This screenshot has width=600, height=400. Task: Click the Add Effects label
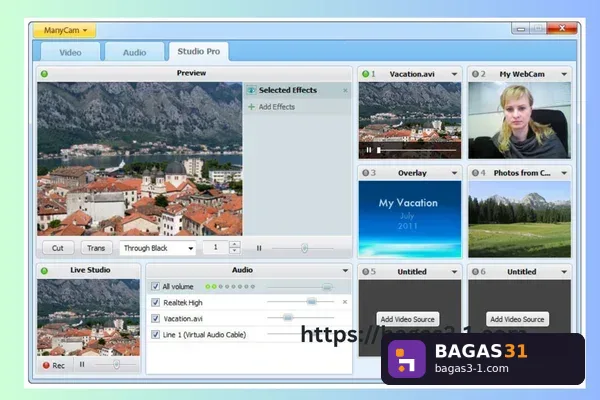[277, 107]
